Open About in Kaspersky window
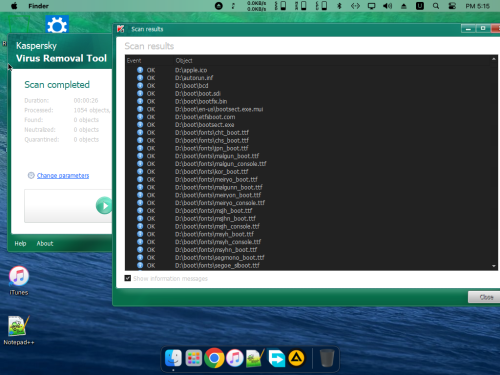This screenshot has width=500, height=375. pyautogui.click(x=45, y=243)
